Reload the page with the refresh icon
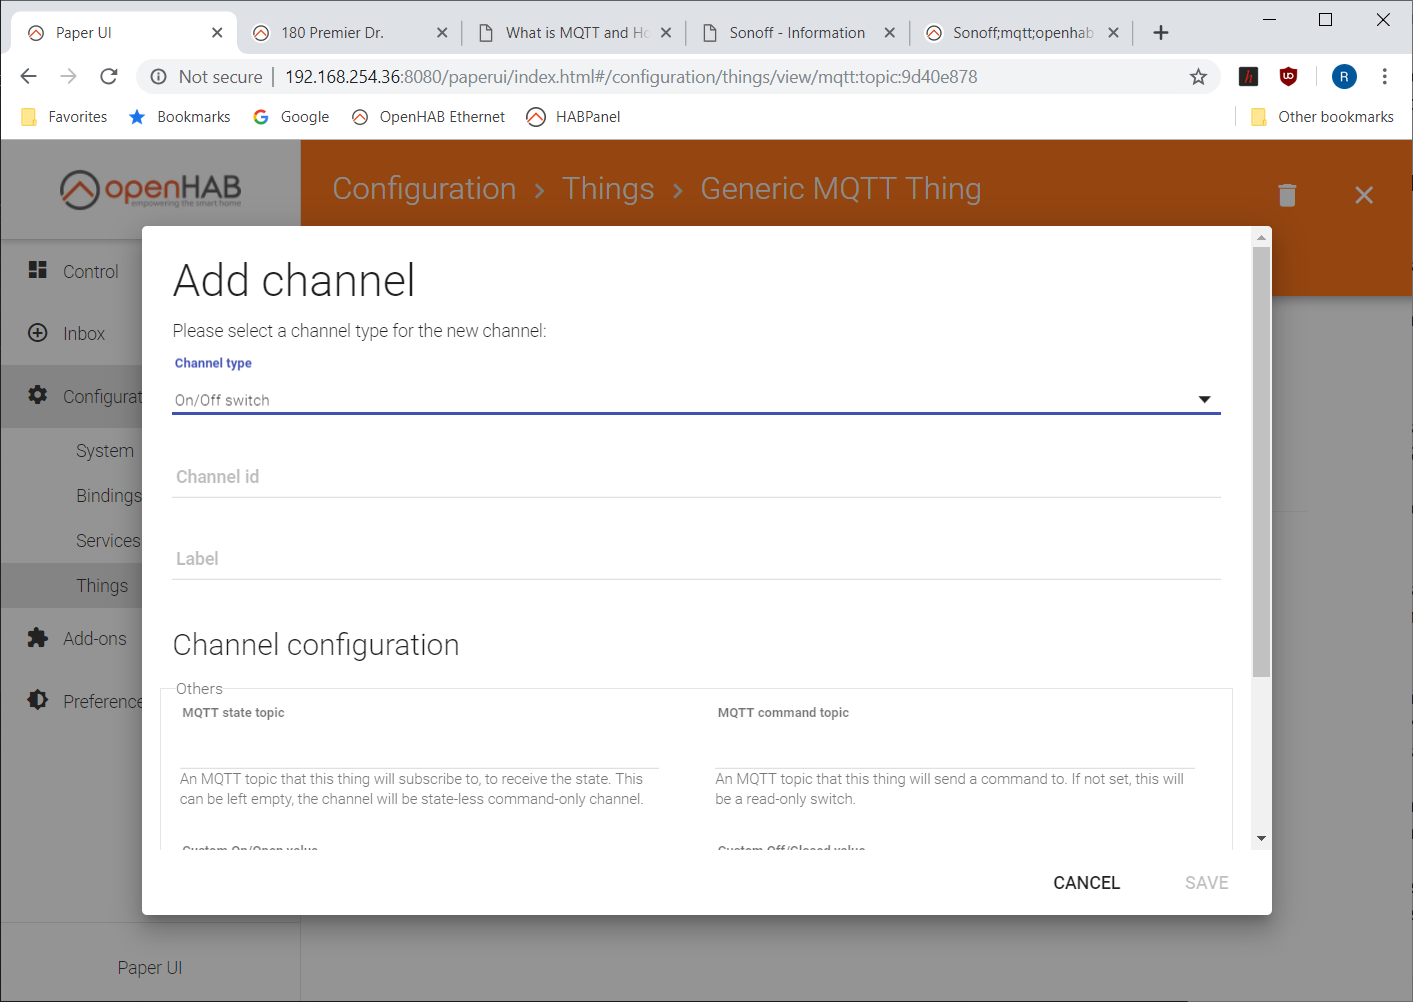Screen dimensions: 1413x1002 (109, 77)
